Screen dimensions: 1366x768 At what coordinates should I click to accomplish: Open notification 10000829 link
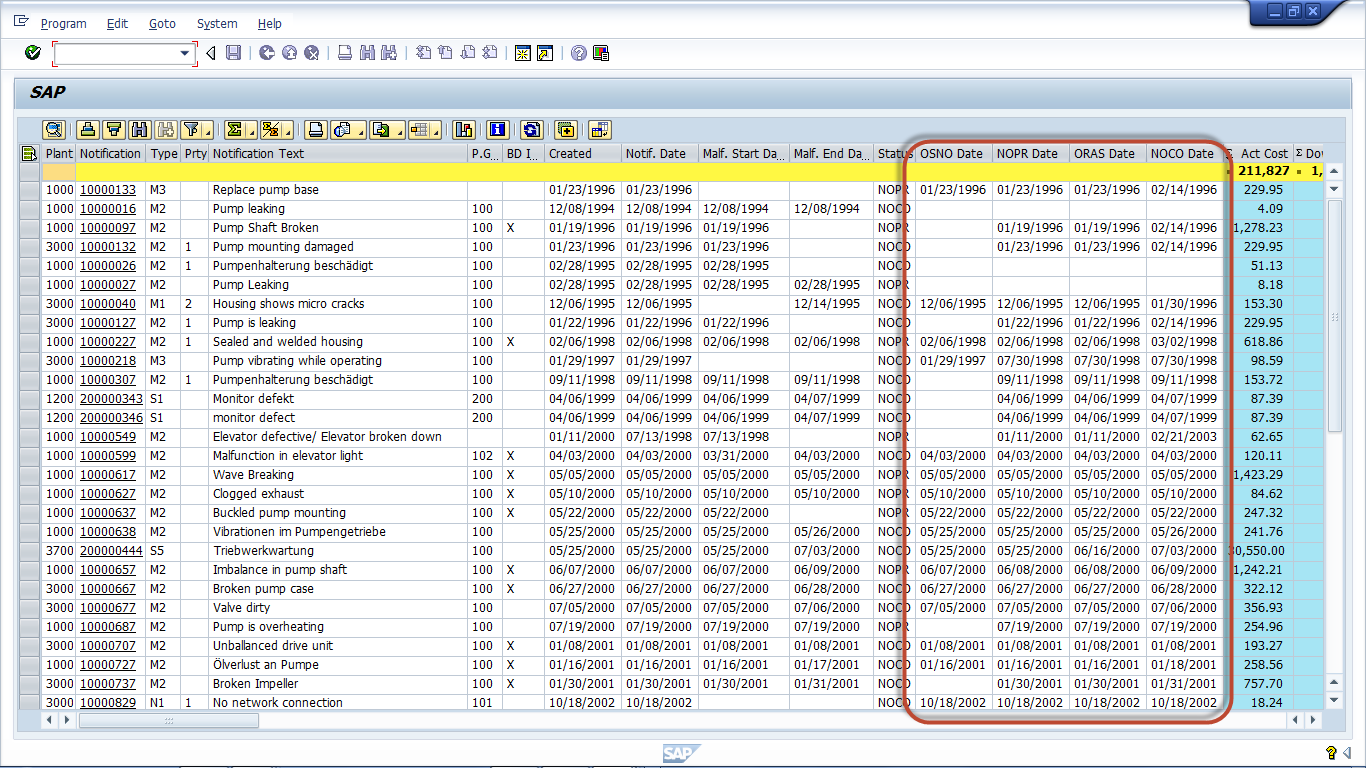pos(108,703)
